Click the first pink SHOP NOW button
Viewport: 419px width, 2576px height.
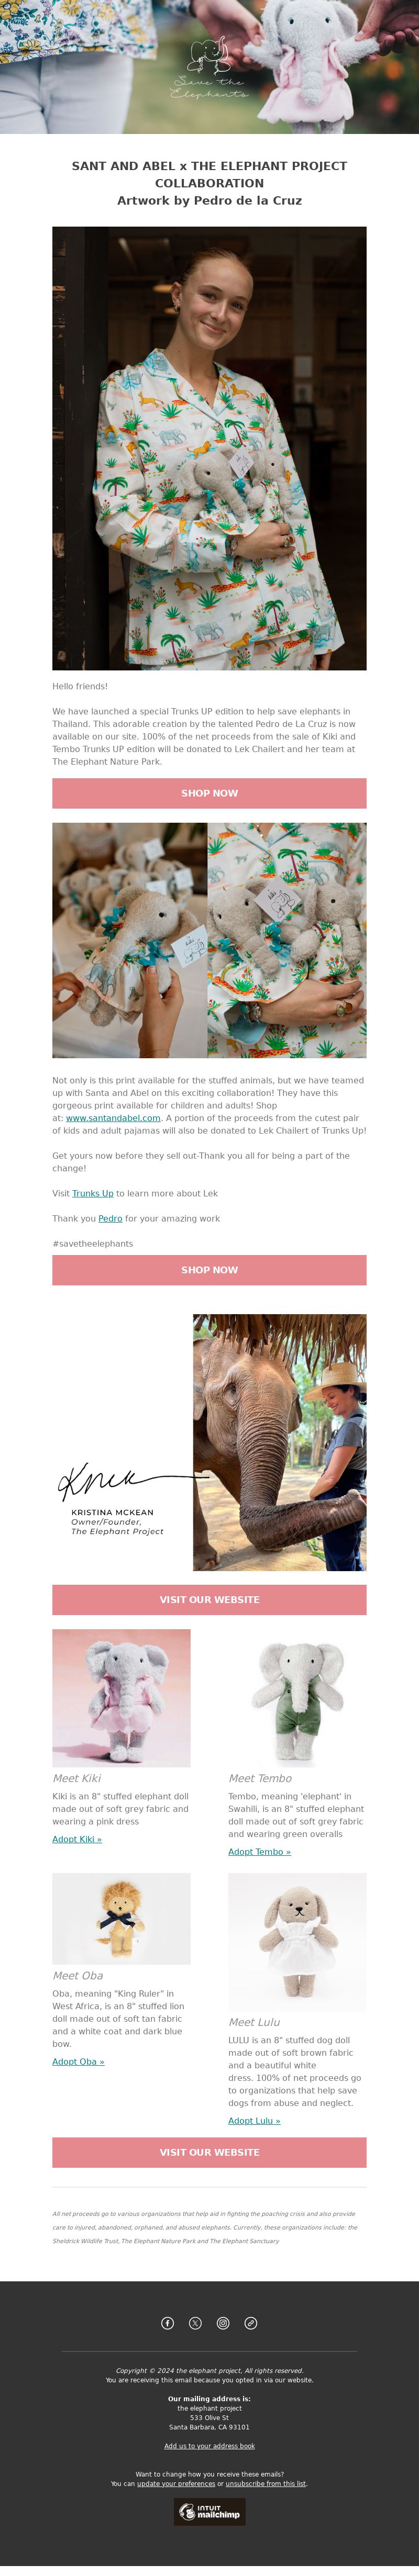coord(209,793)
